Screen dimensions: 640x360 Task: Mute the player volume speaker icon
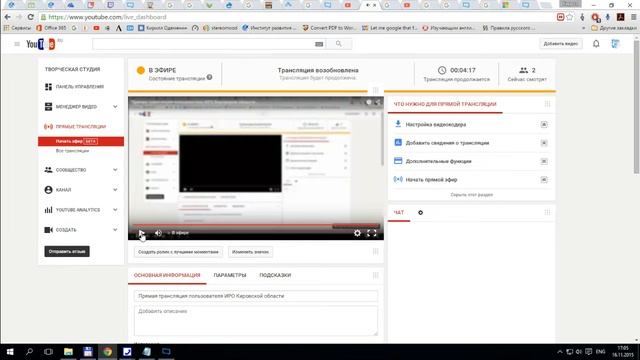tap(158, 233)
